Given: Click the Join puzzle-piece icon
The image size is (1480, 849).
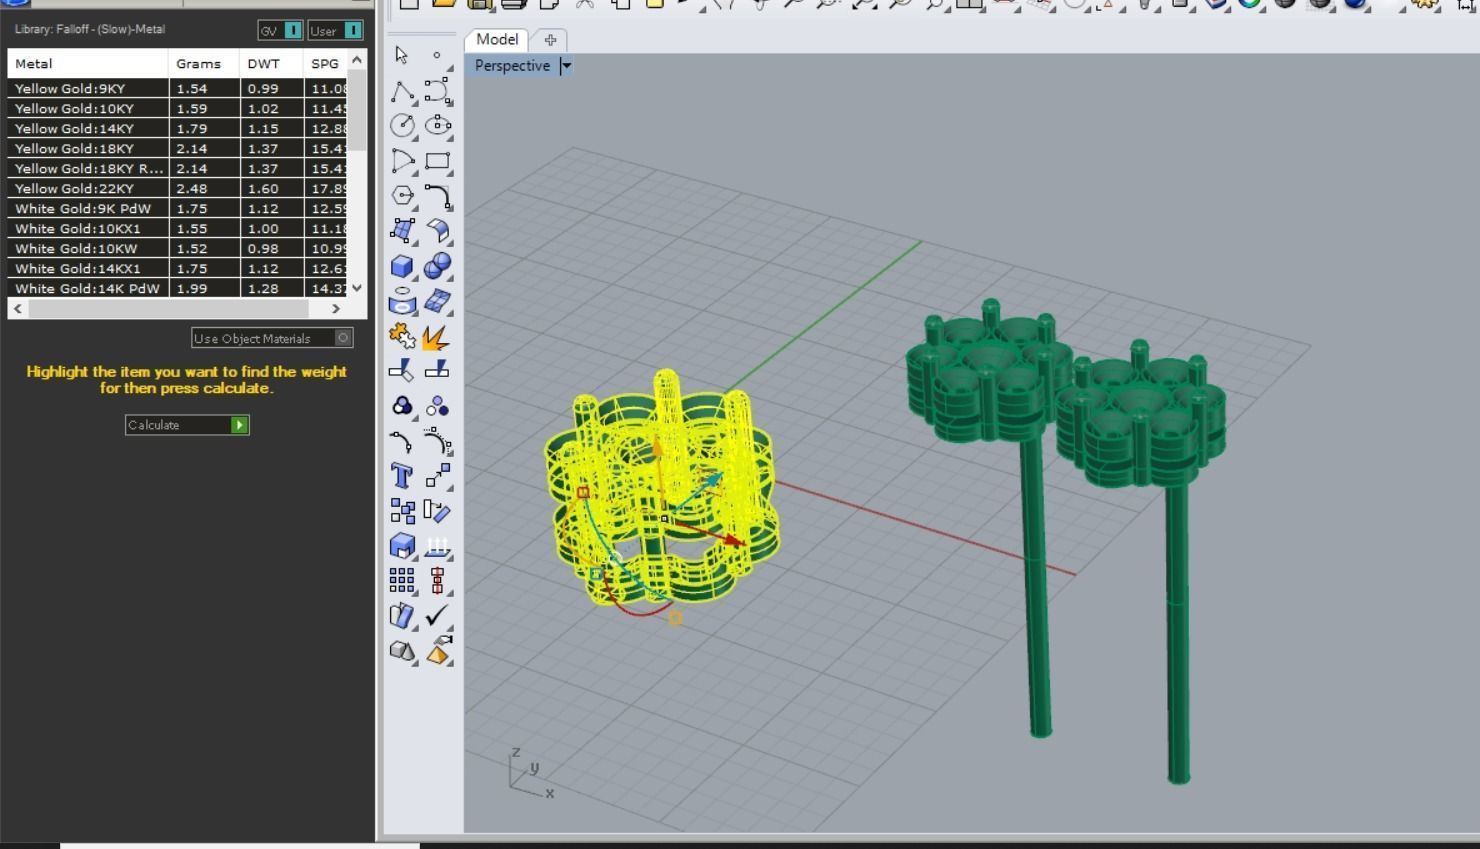Looking at the screenshot, I should coord(402,336).
